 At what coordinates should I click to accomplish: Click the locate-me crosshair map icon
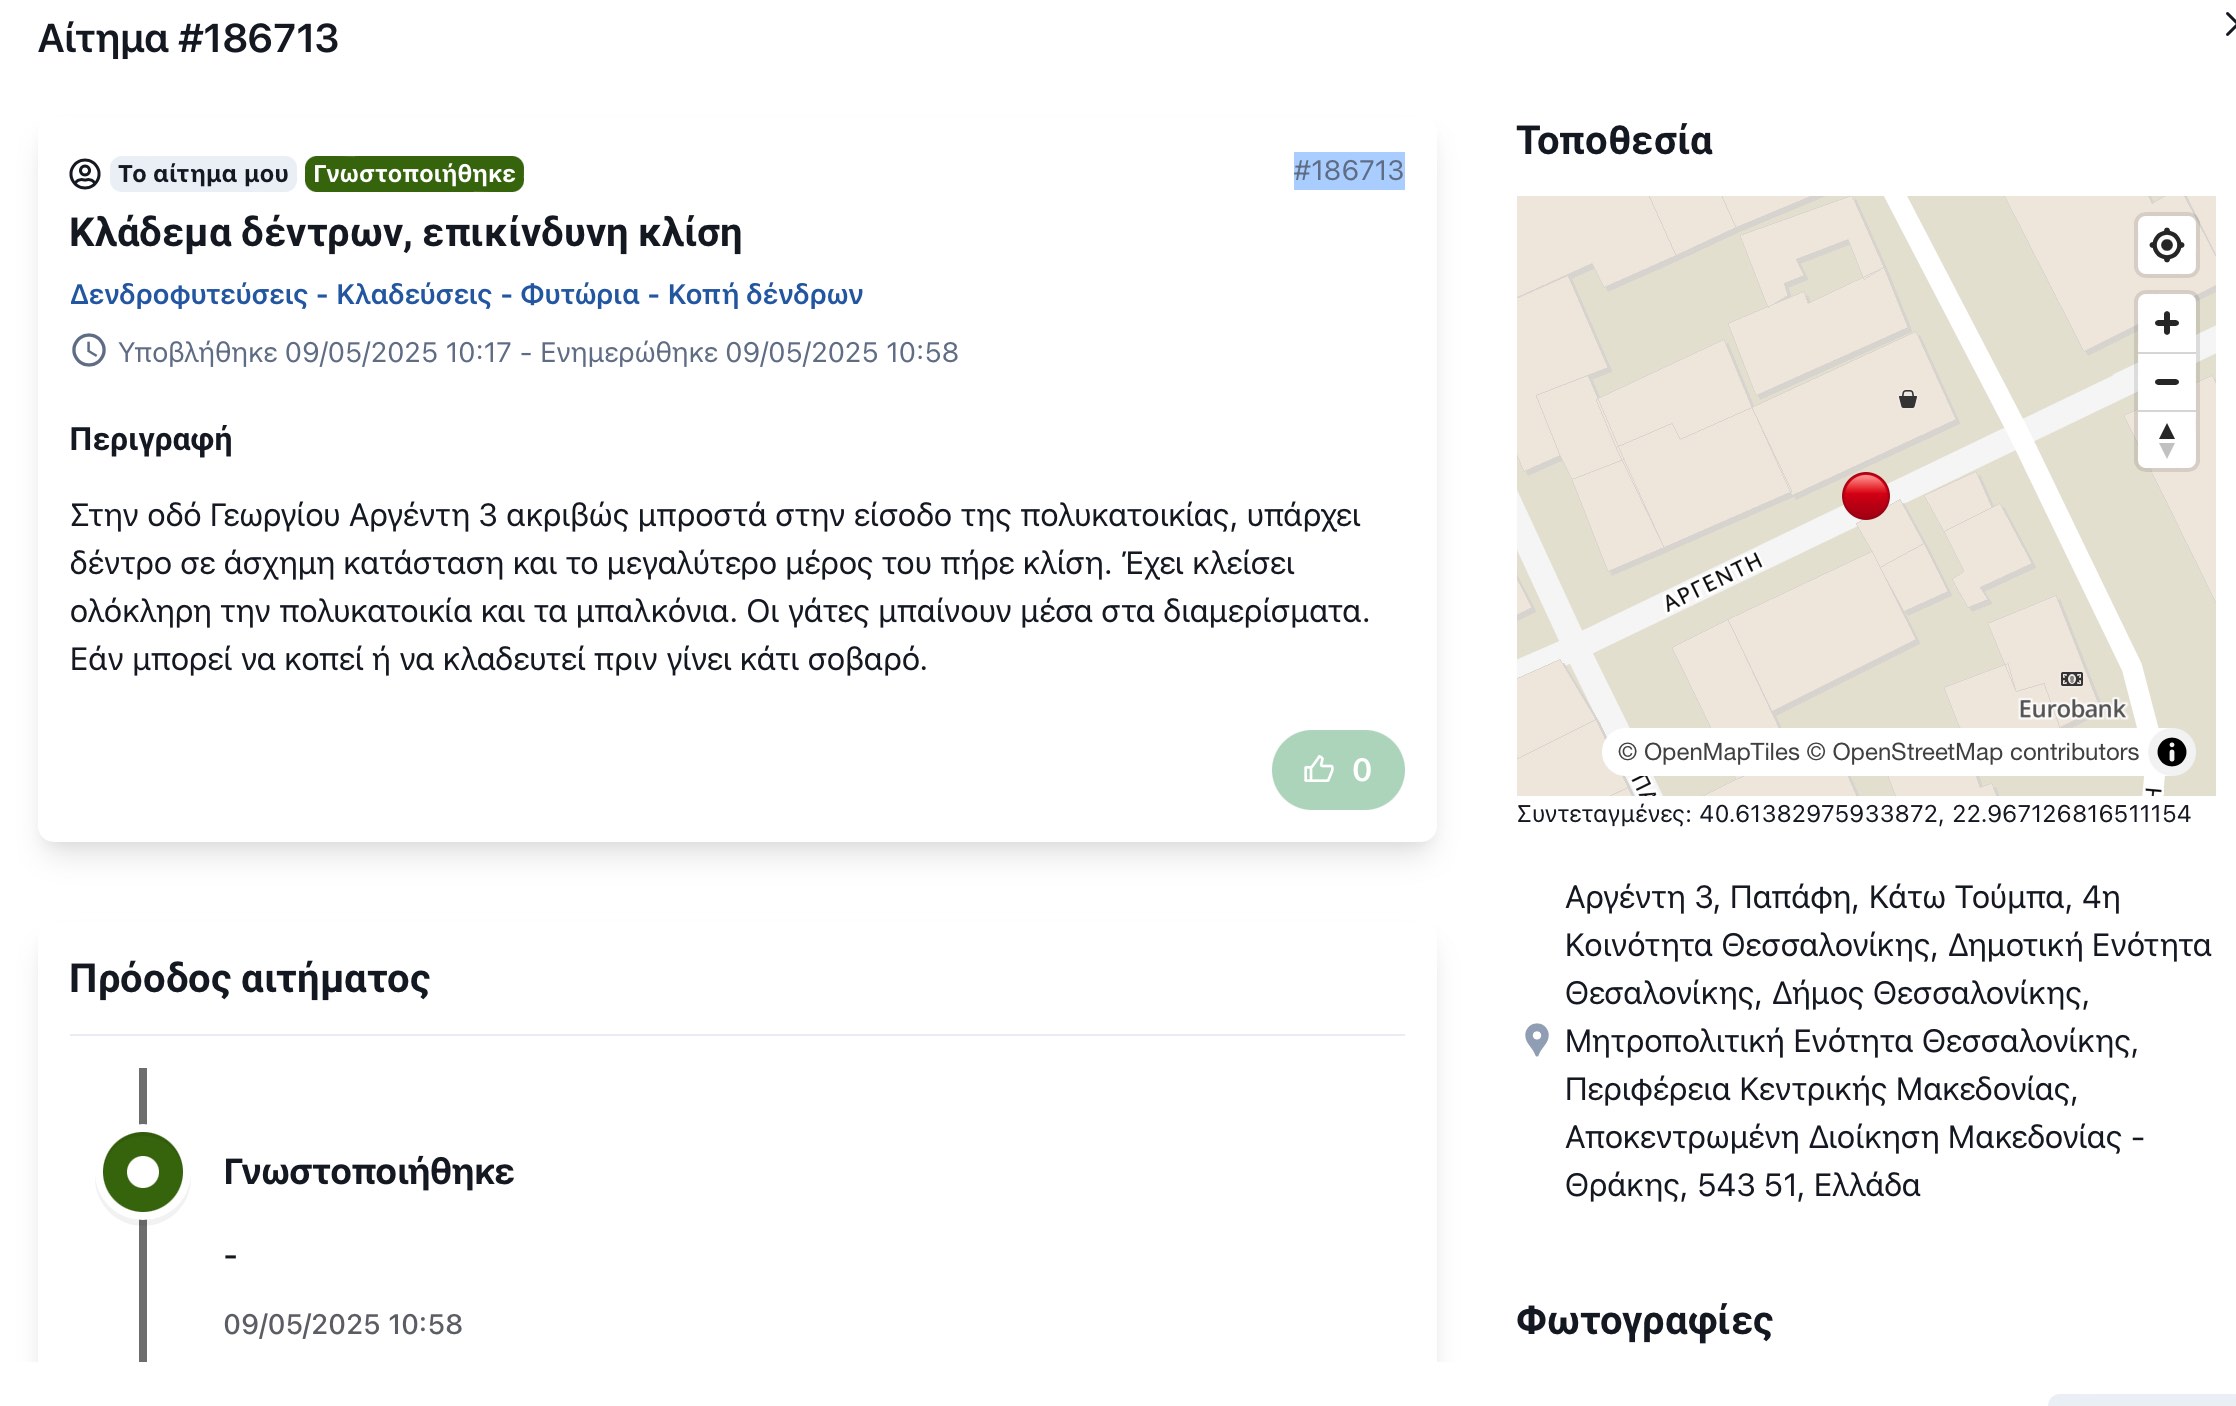click(2166, 245)
